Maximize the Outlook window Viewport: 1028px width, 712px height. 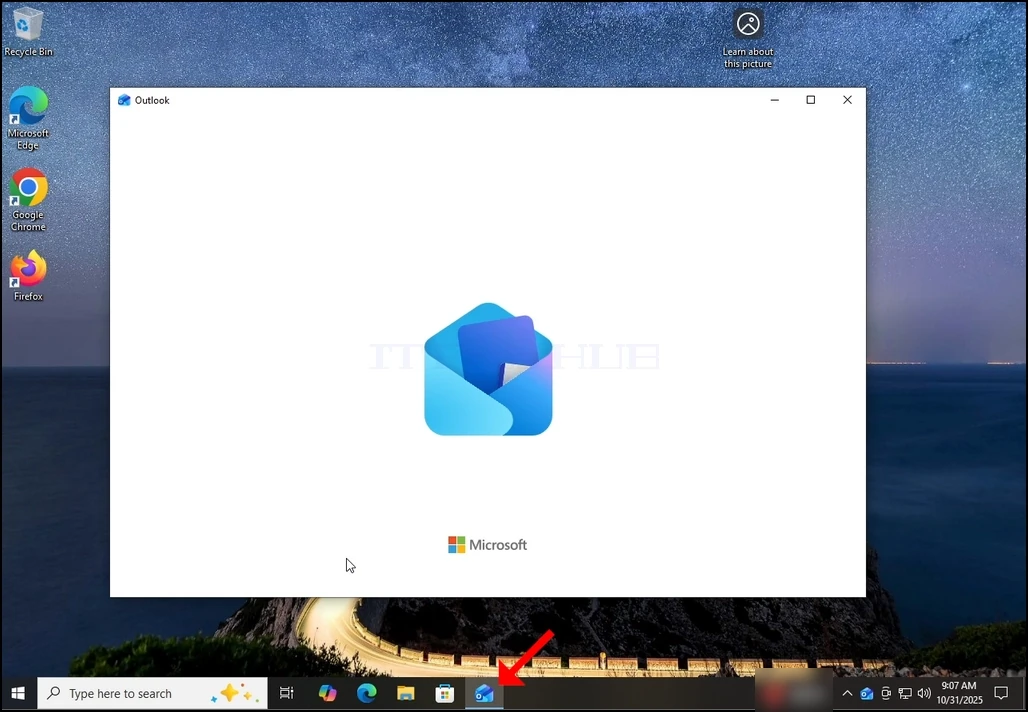[810, 100]
